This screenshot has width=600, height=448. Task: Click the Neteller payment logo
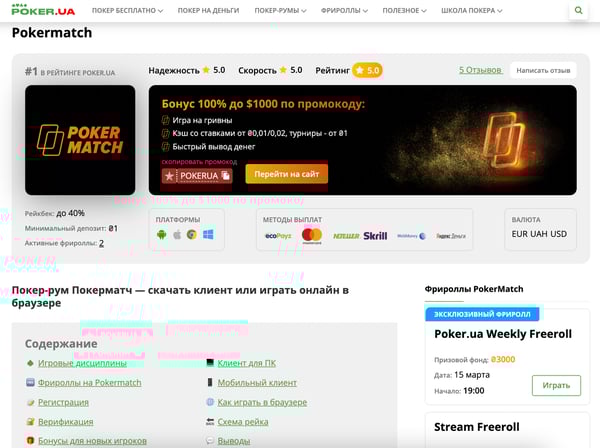(346, 236)
